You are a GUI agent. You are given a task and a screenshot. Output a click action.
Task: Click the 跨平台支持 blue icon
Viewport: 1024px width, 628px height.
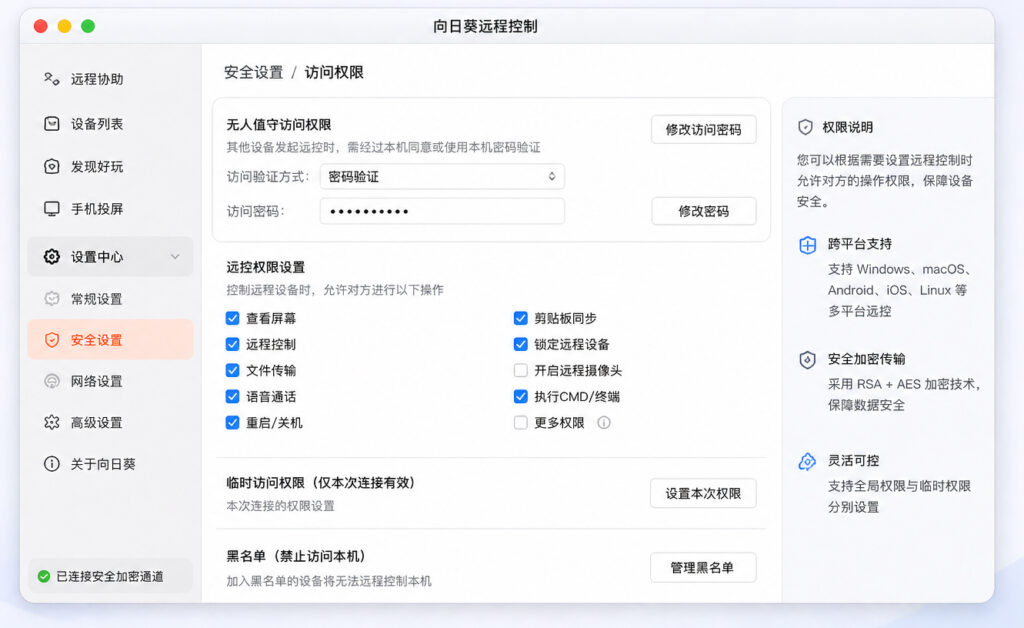point(808,245)
